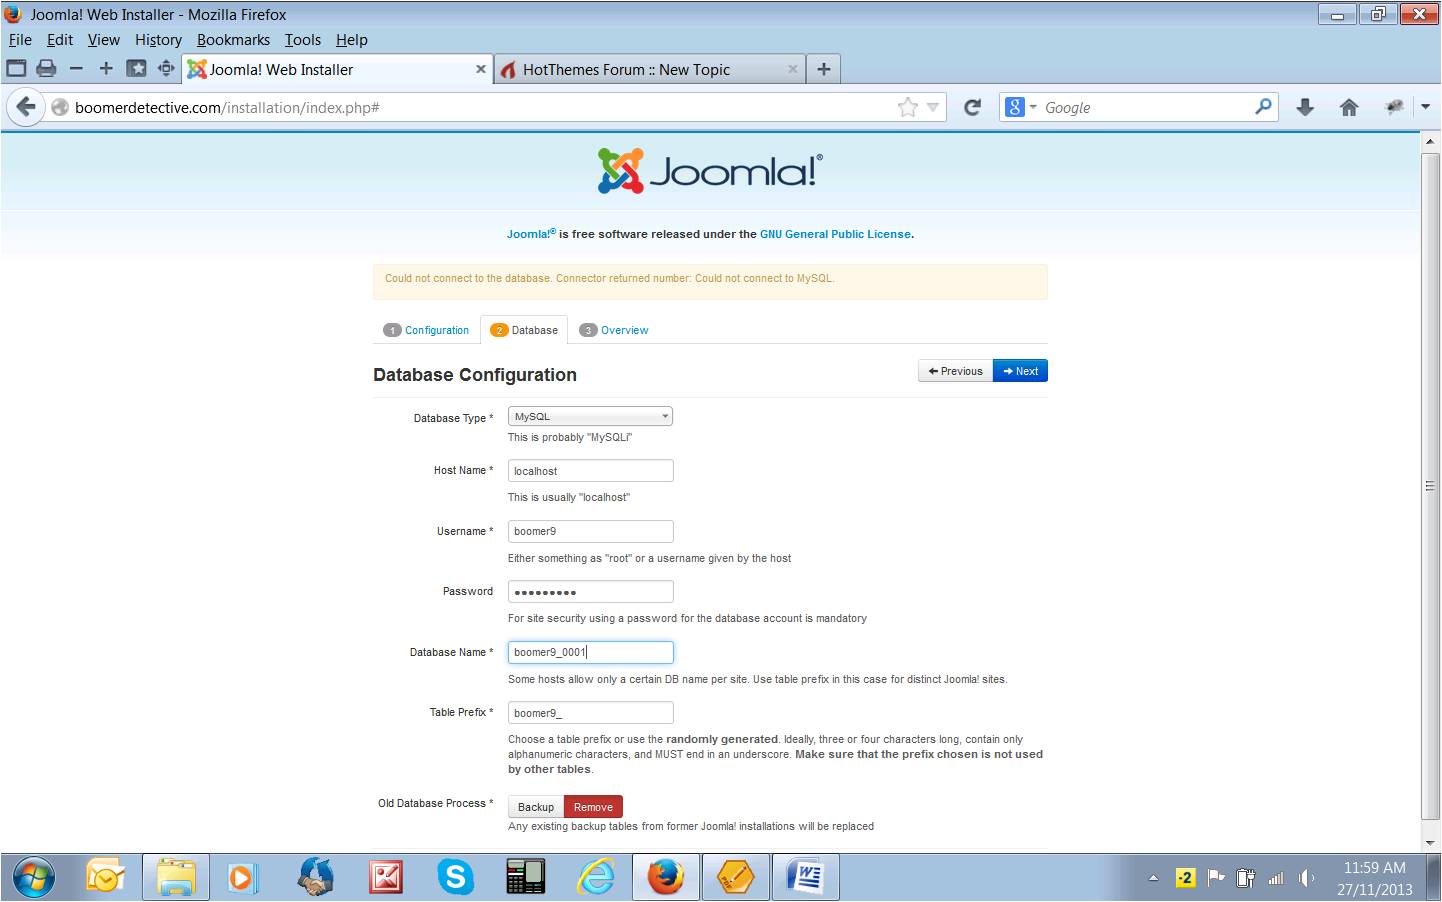Click the Table Prefix field
1442x902 pixels.
pyautogui.click(x=590, y=713)
